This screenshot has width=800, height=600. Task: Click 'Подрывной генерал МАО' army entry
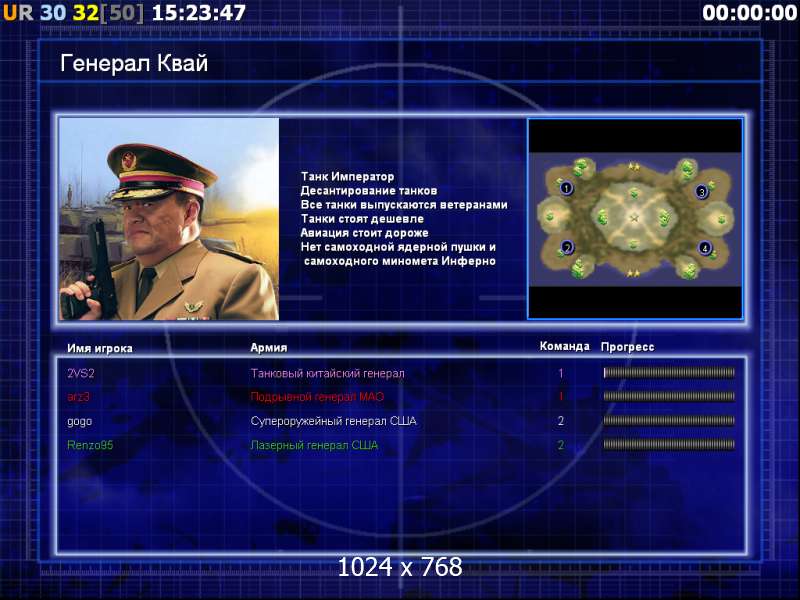(x=317, y=397)
